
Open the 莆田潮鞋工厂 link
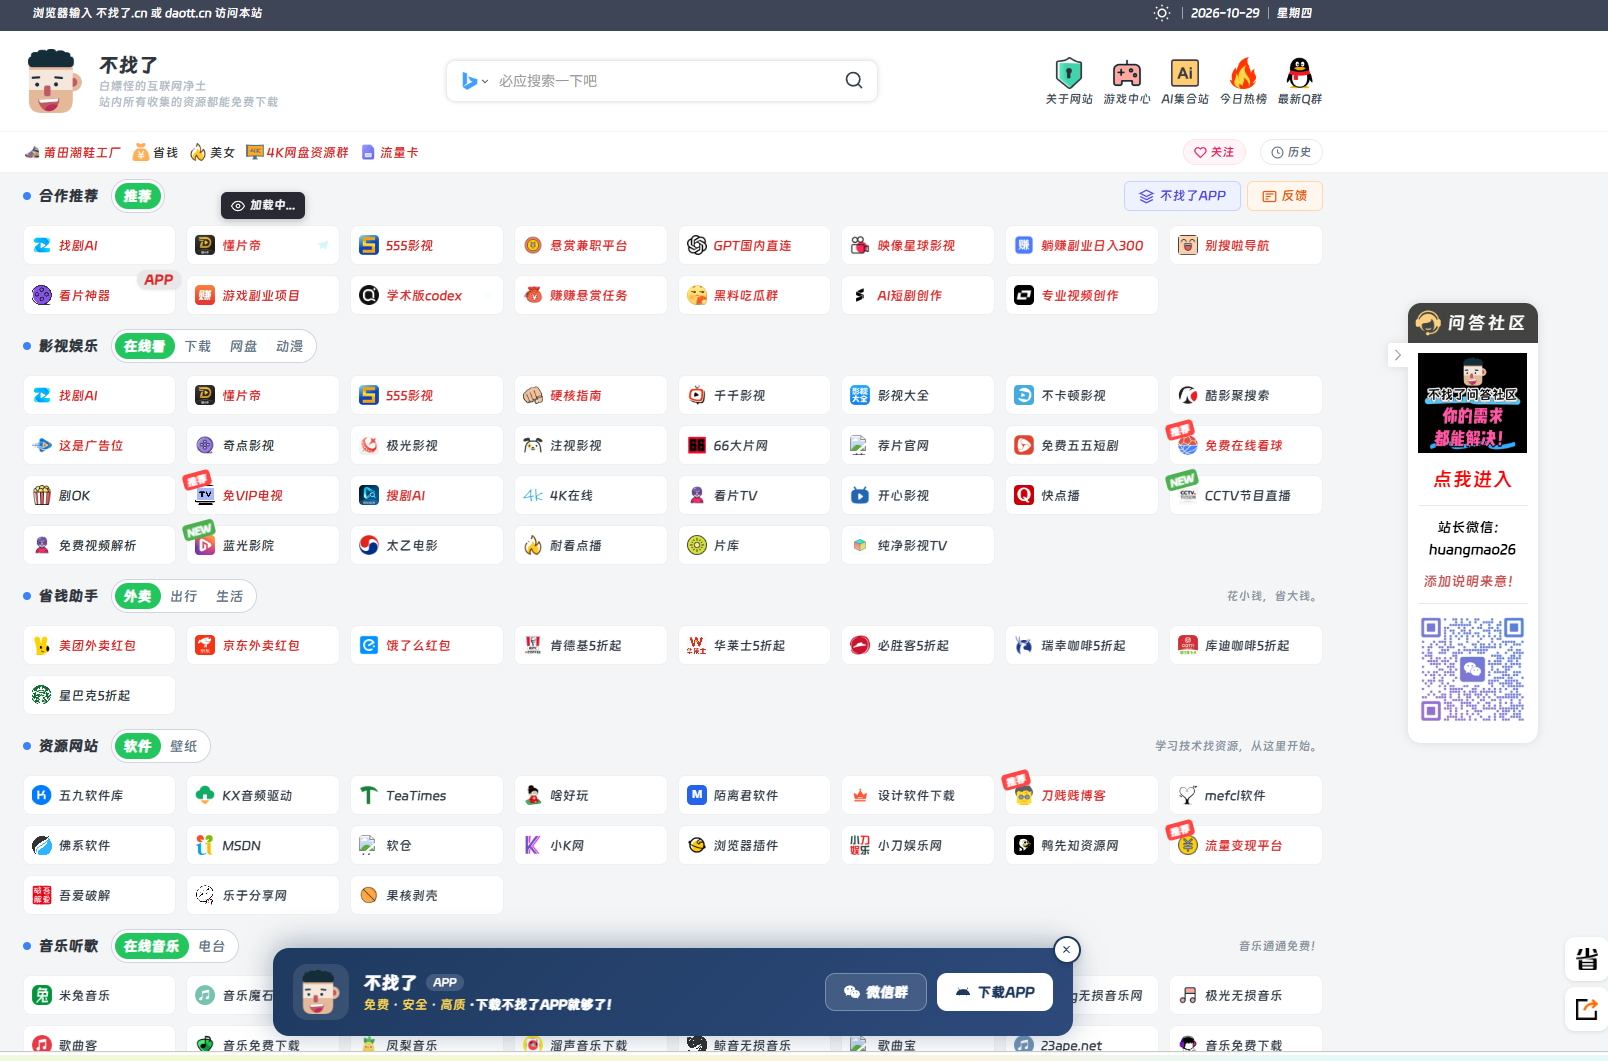[72, 152]
